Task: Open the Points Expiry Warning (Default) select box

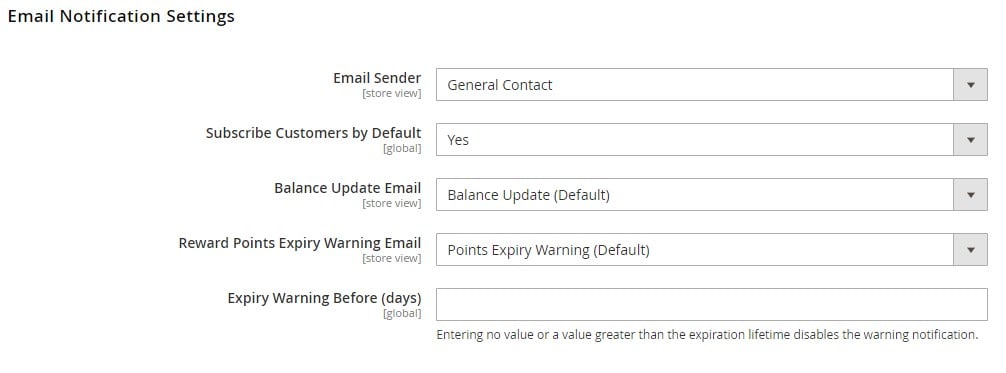Action: click(712, 250)
